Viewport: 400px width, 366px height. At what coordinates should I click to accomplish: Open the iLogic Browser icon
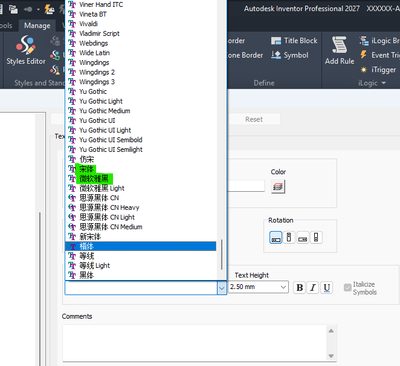pyautogui.click(x=364, y=40)
